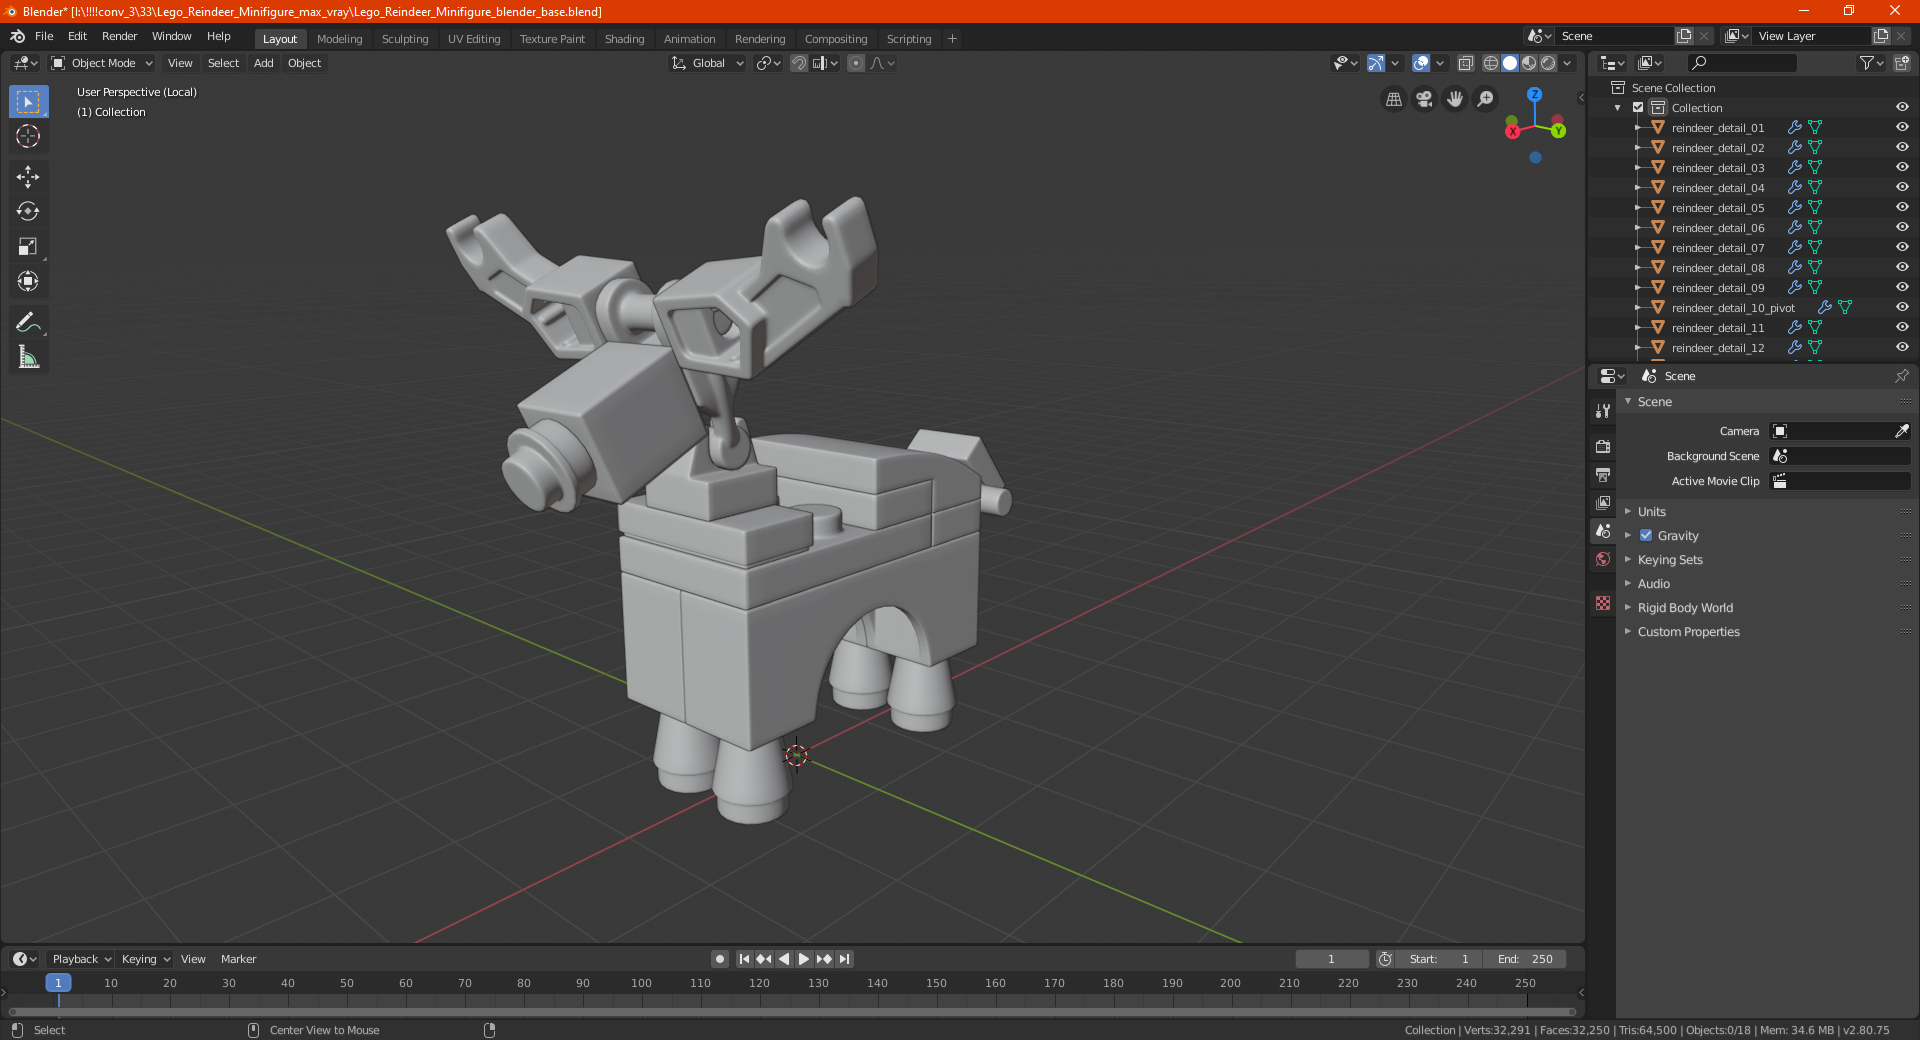Play the animation forward
The height and width of the screenshot is (1040, 1920).
coord(804,959)
